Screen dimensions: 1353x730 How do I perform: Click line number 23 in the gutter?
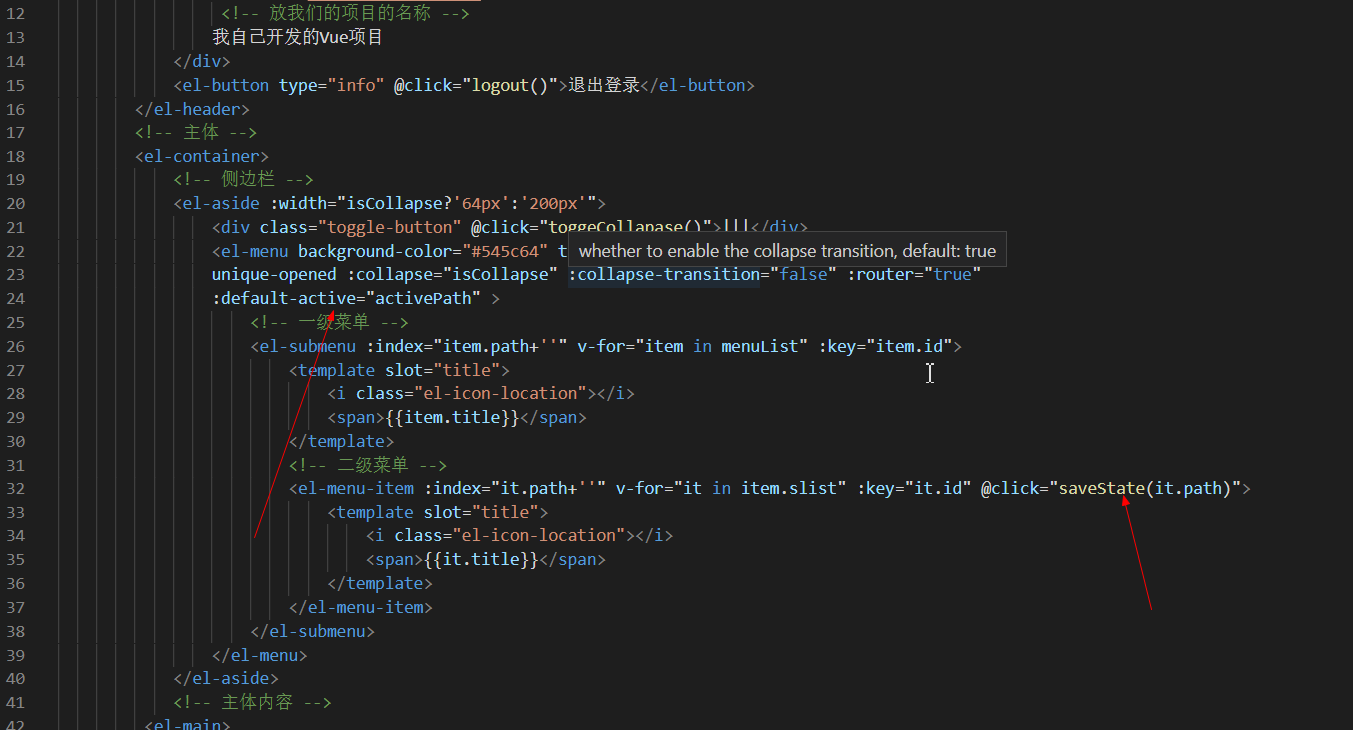[15, 275]
